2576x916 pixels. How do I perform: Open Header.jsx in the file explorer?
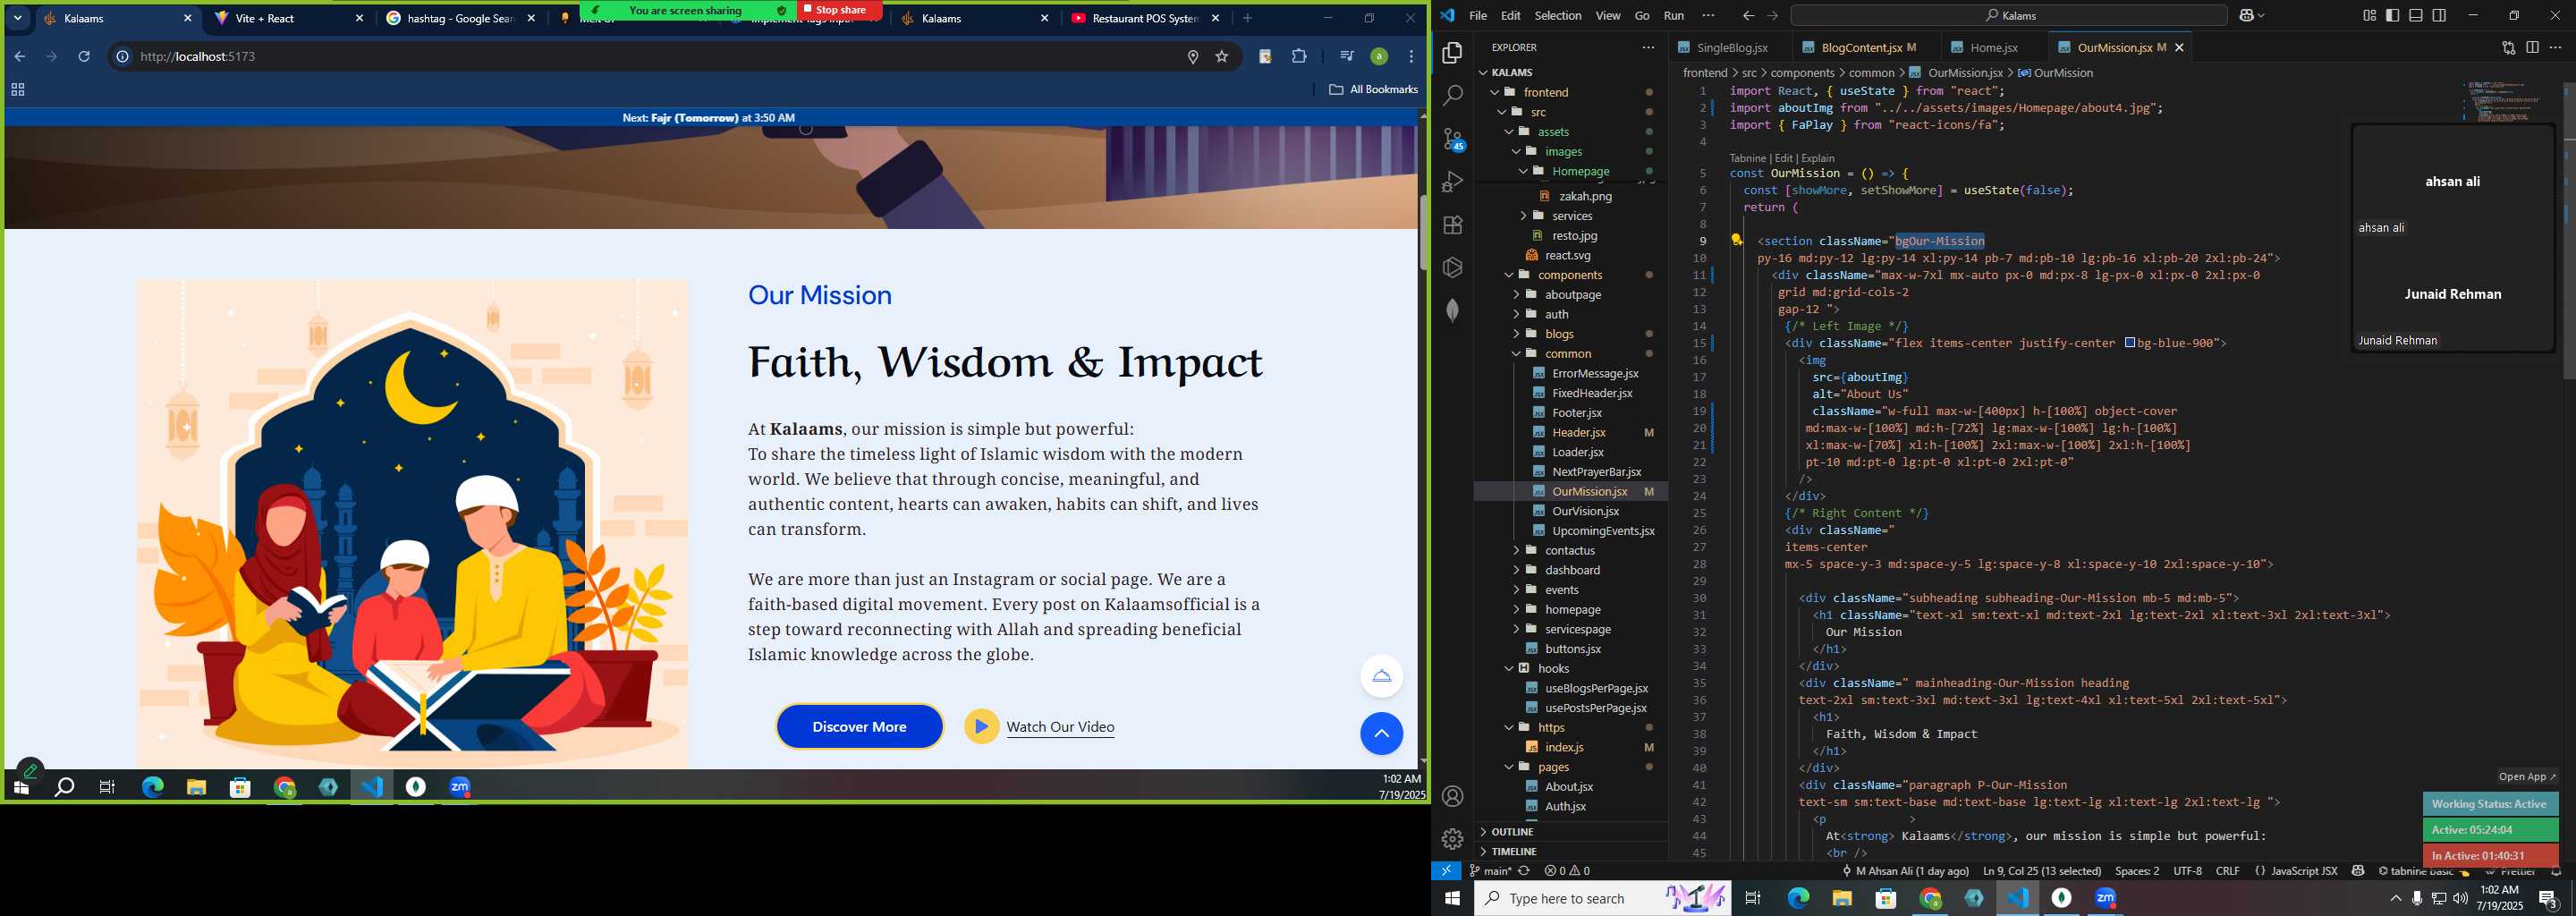[1578, 432]
